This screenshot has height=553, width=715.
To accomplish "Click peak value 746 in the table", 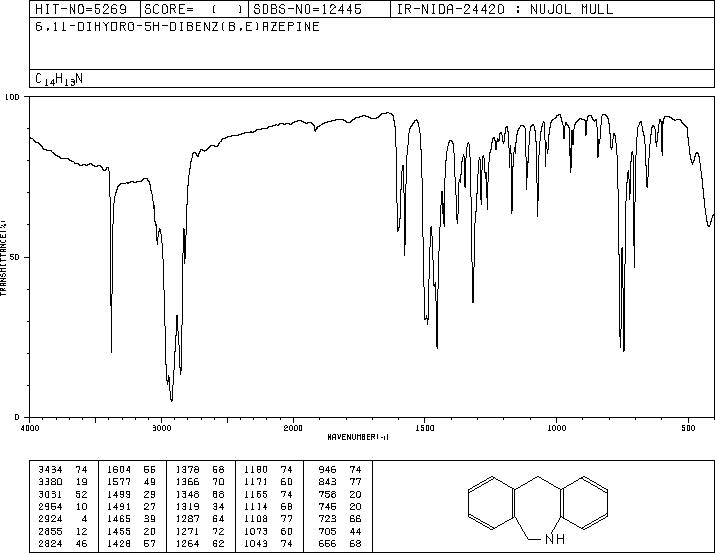I will coord(327,506).
